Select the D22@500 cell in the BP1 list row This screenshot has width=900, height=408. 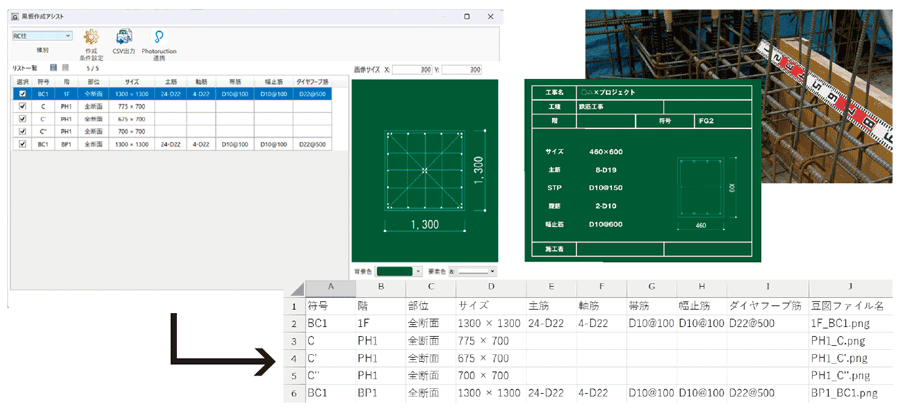click(x=312, y=145)
